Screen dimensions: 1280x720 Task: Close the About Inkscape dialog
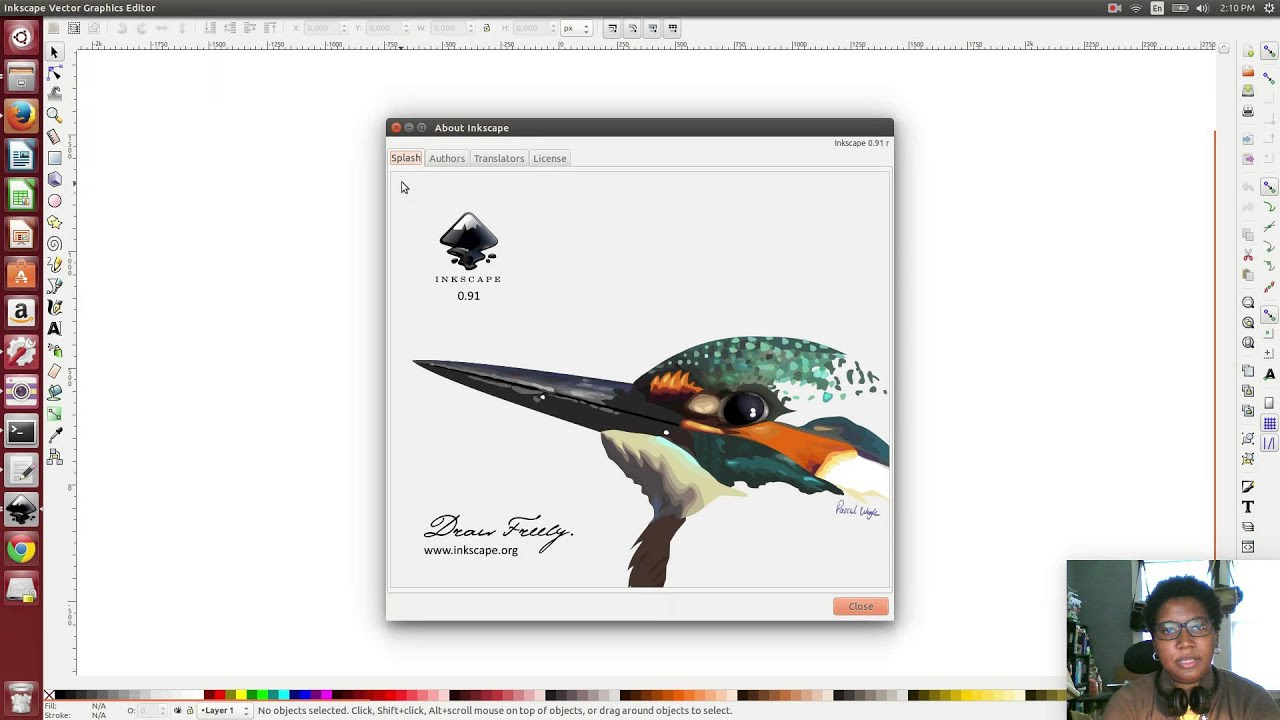[861, 606]
